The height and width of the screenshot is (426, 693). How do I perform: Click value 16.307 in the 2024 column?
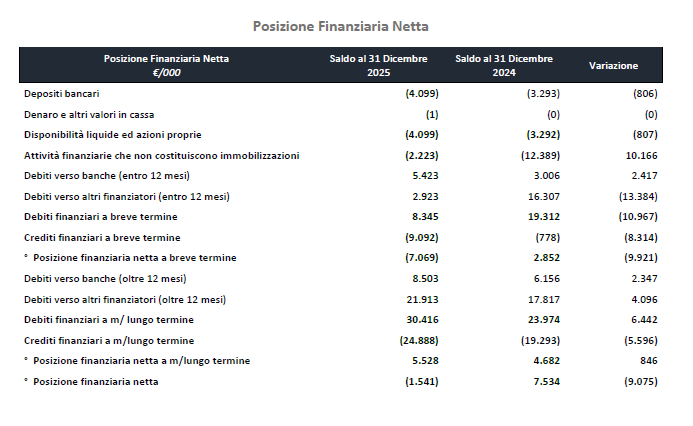coord(544,196)
